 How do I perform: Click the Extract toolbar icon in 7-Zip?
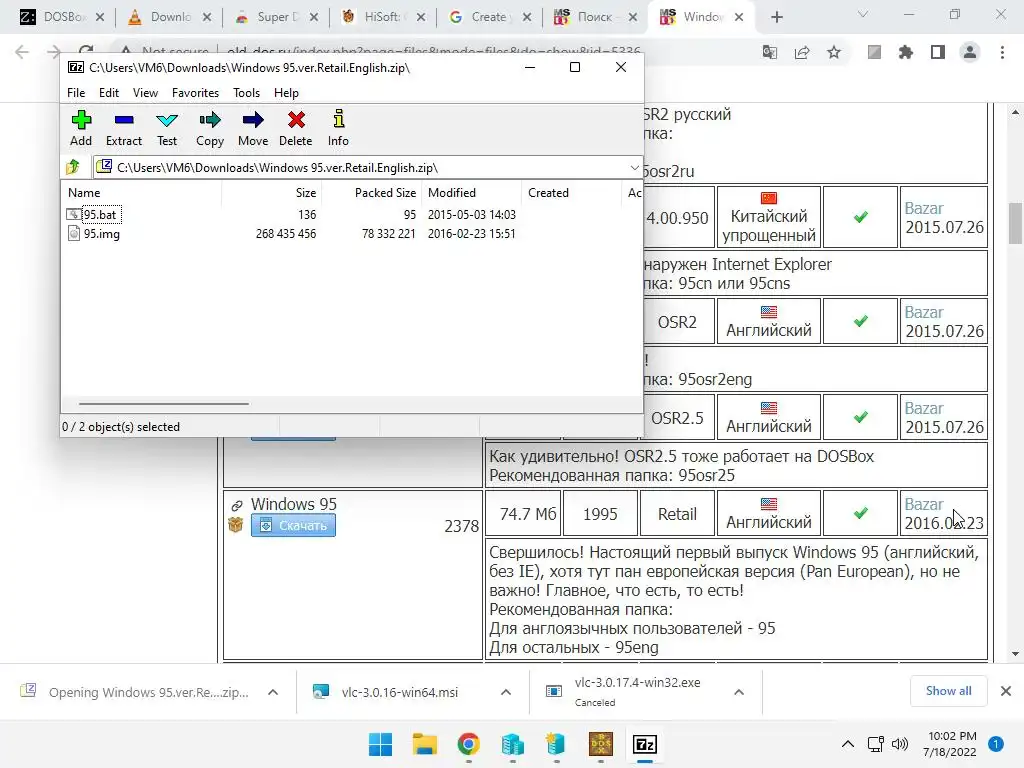pos(123,128)
